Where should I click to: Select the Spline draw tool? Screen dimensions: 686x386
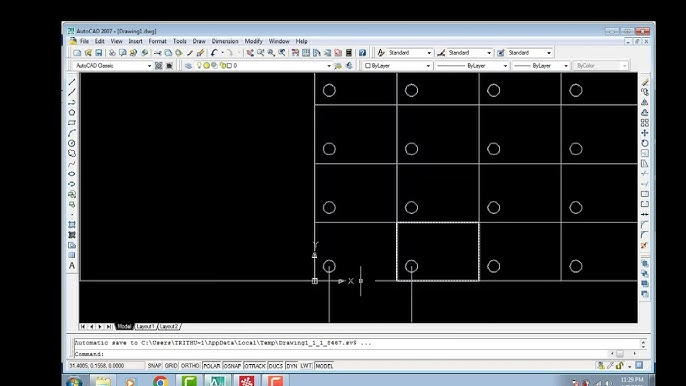click(72, 164)
